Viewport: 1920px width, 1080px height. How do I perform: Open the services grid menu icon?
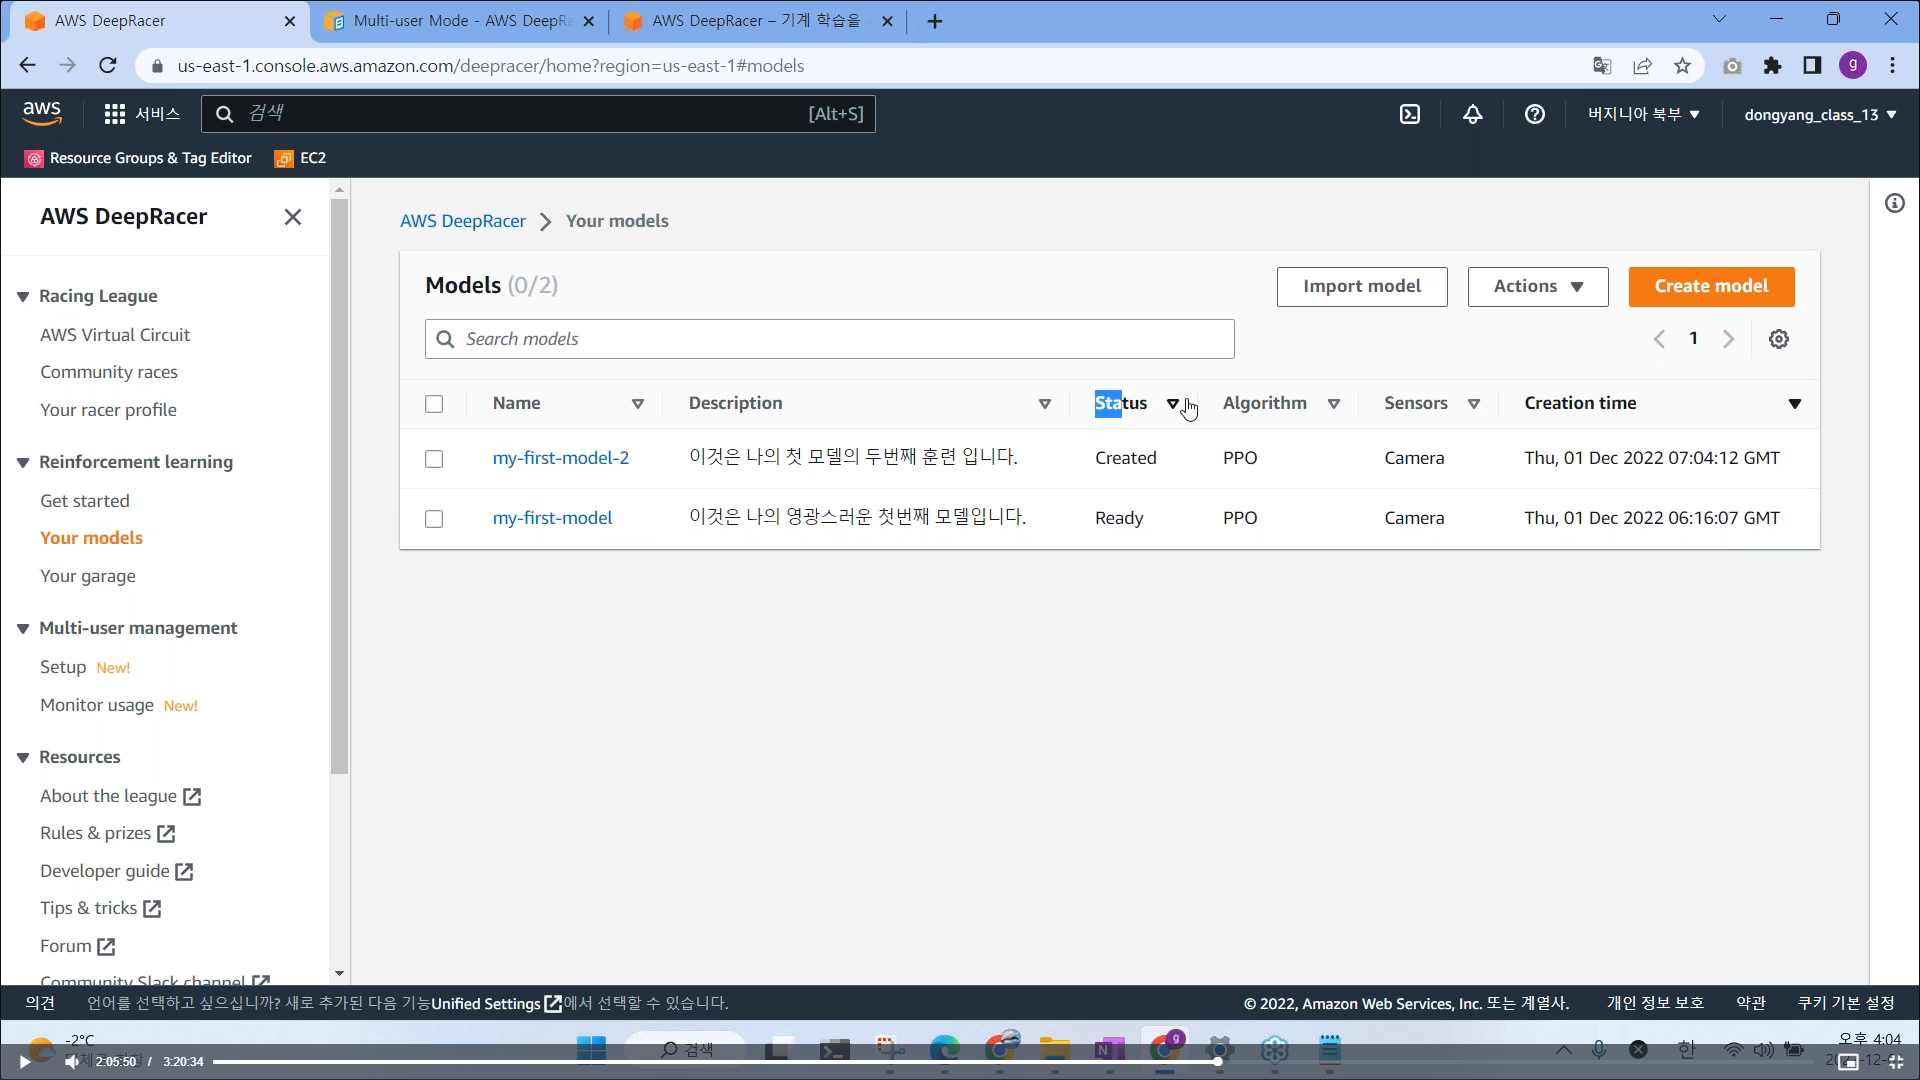(115, 114)
